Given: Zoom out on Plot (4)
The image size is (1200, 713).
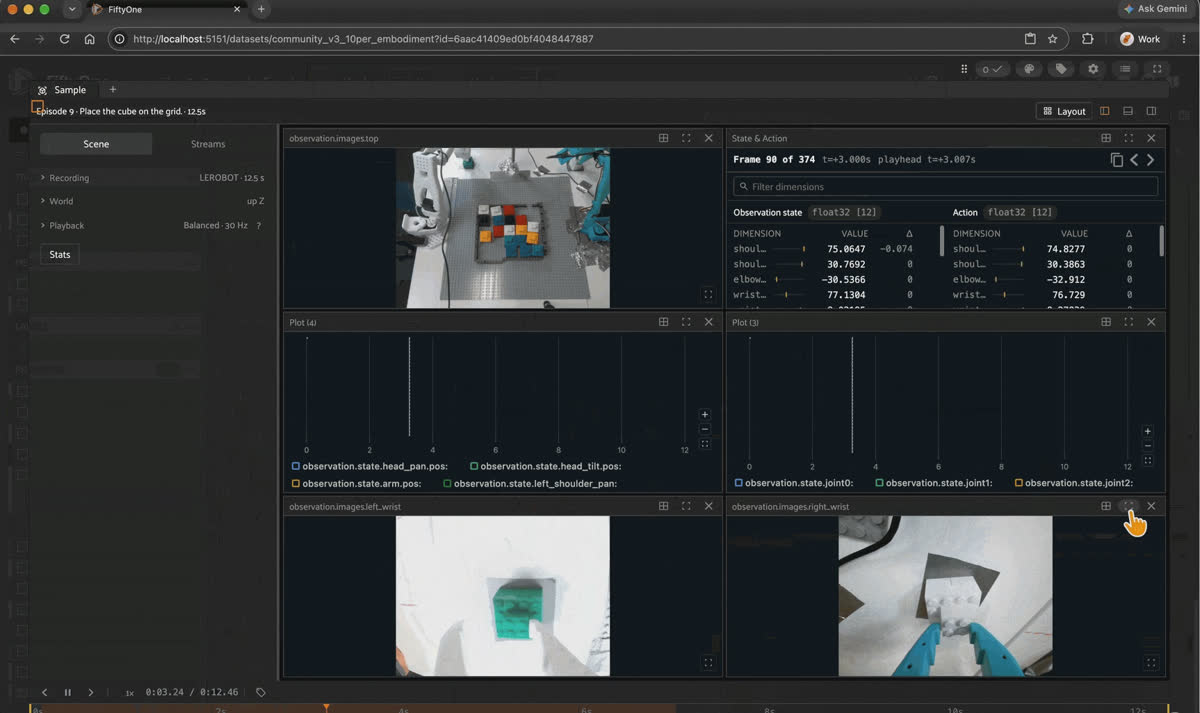Looking at the screenshot, I should click(705, 429).
